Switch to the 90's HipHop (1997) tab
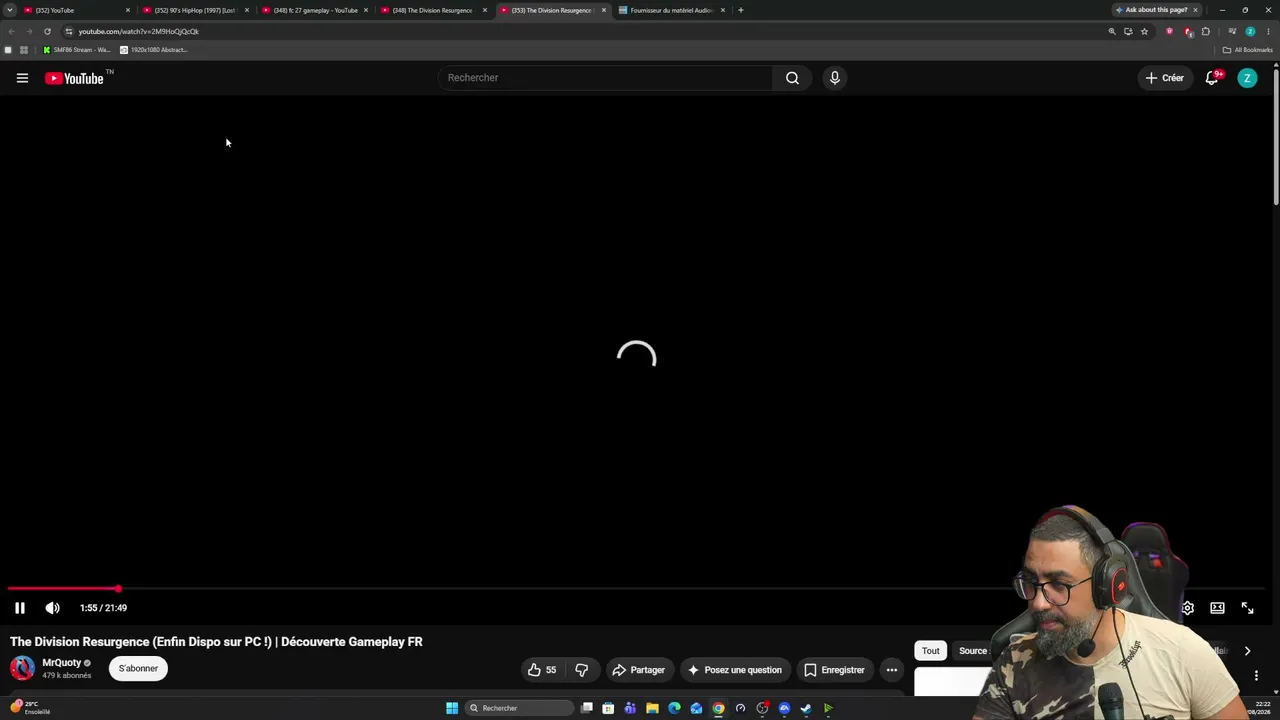This screenshot has height=720, width=1280. click(x=194, y=10)
